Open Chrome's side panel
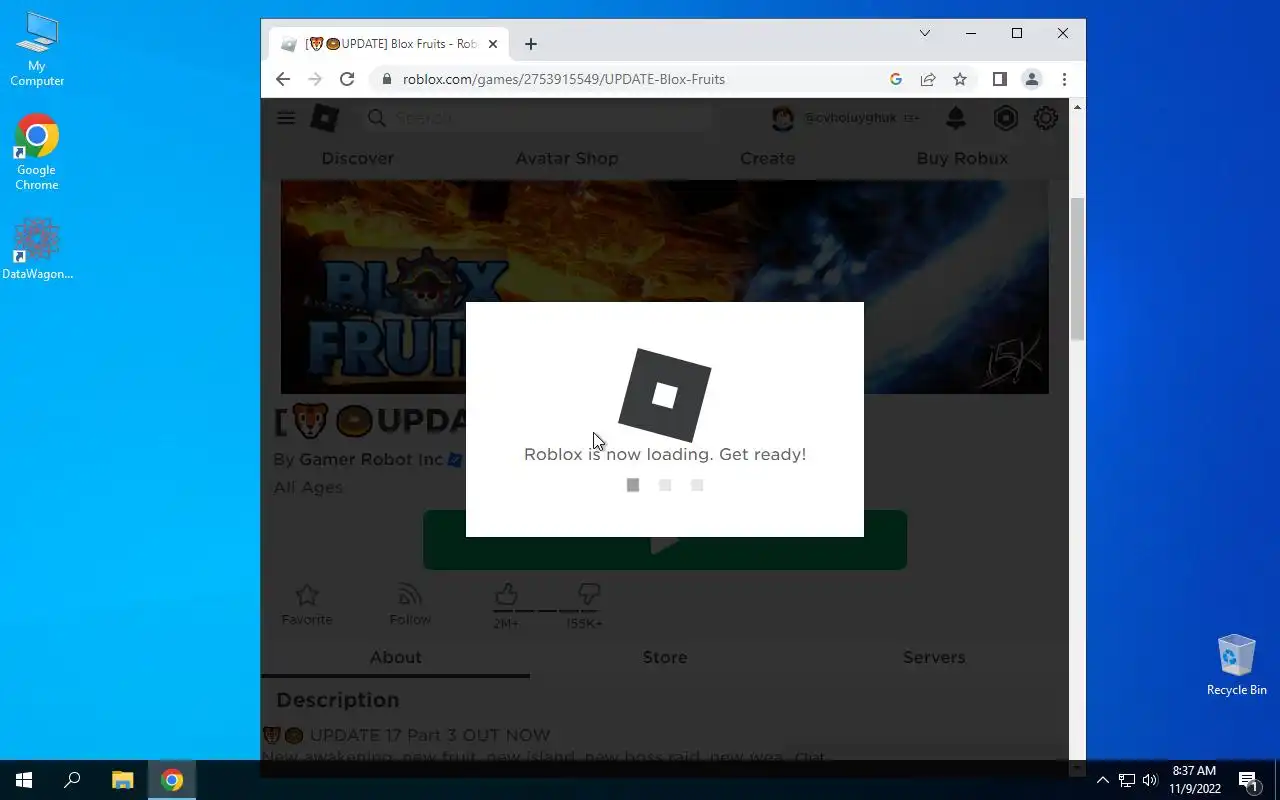This screenshot has width=1280, height=800. tap(999, 79)
